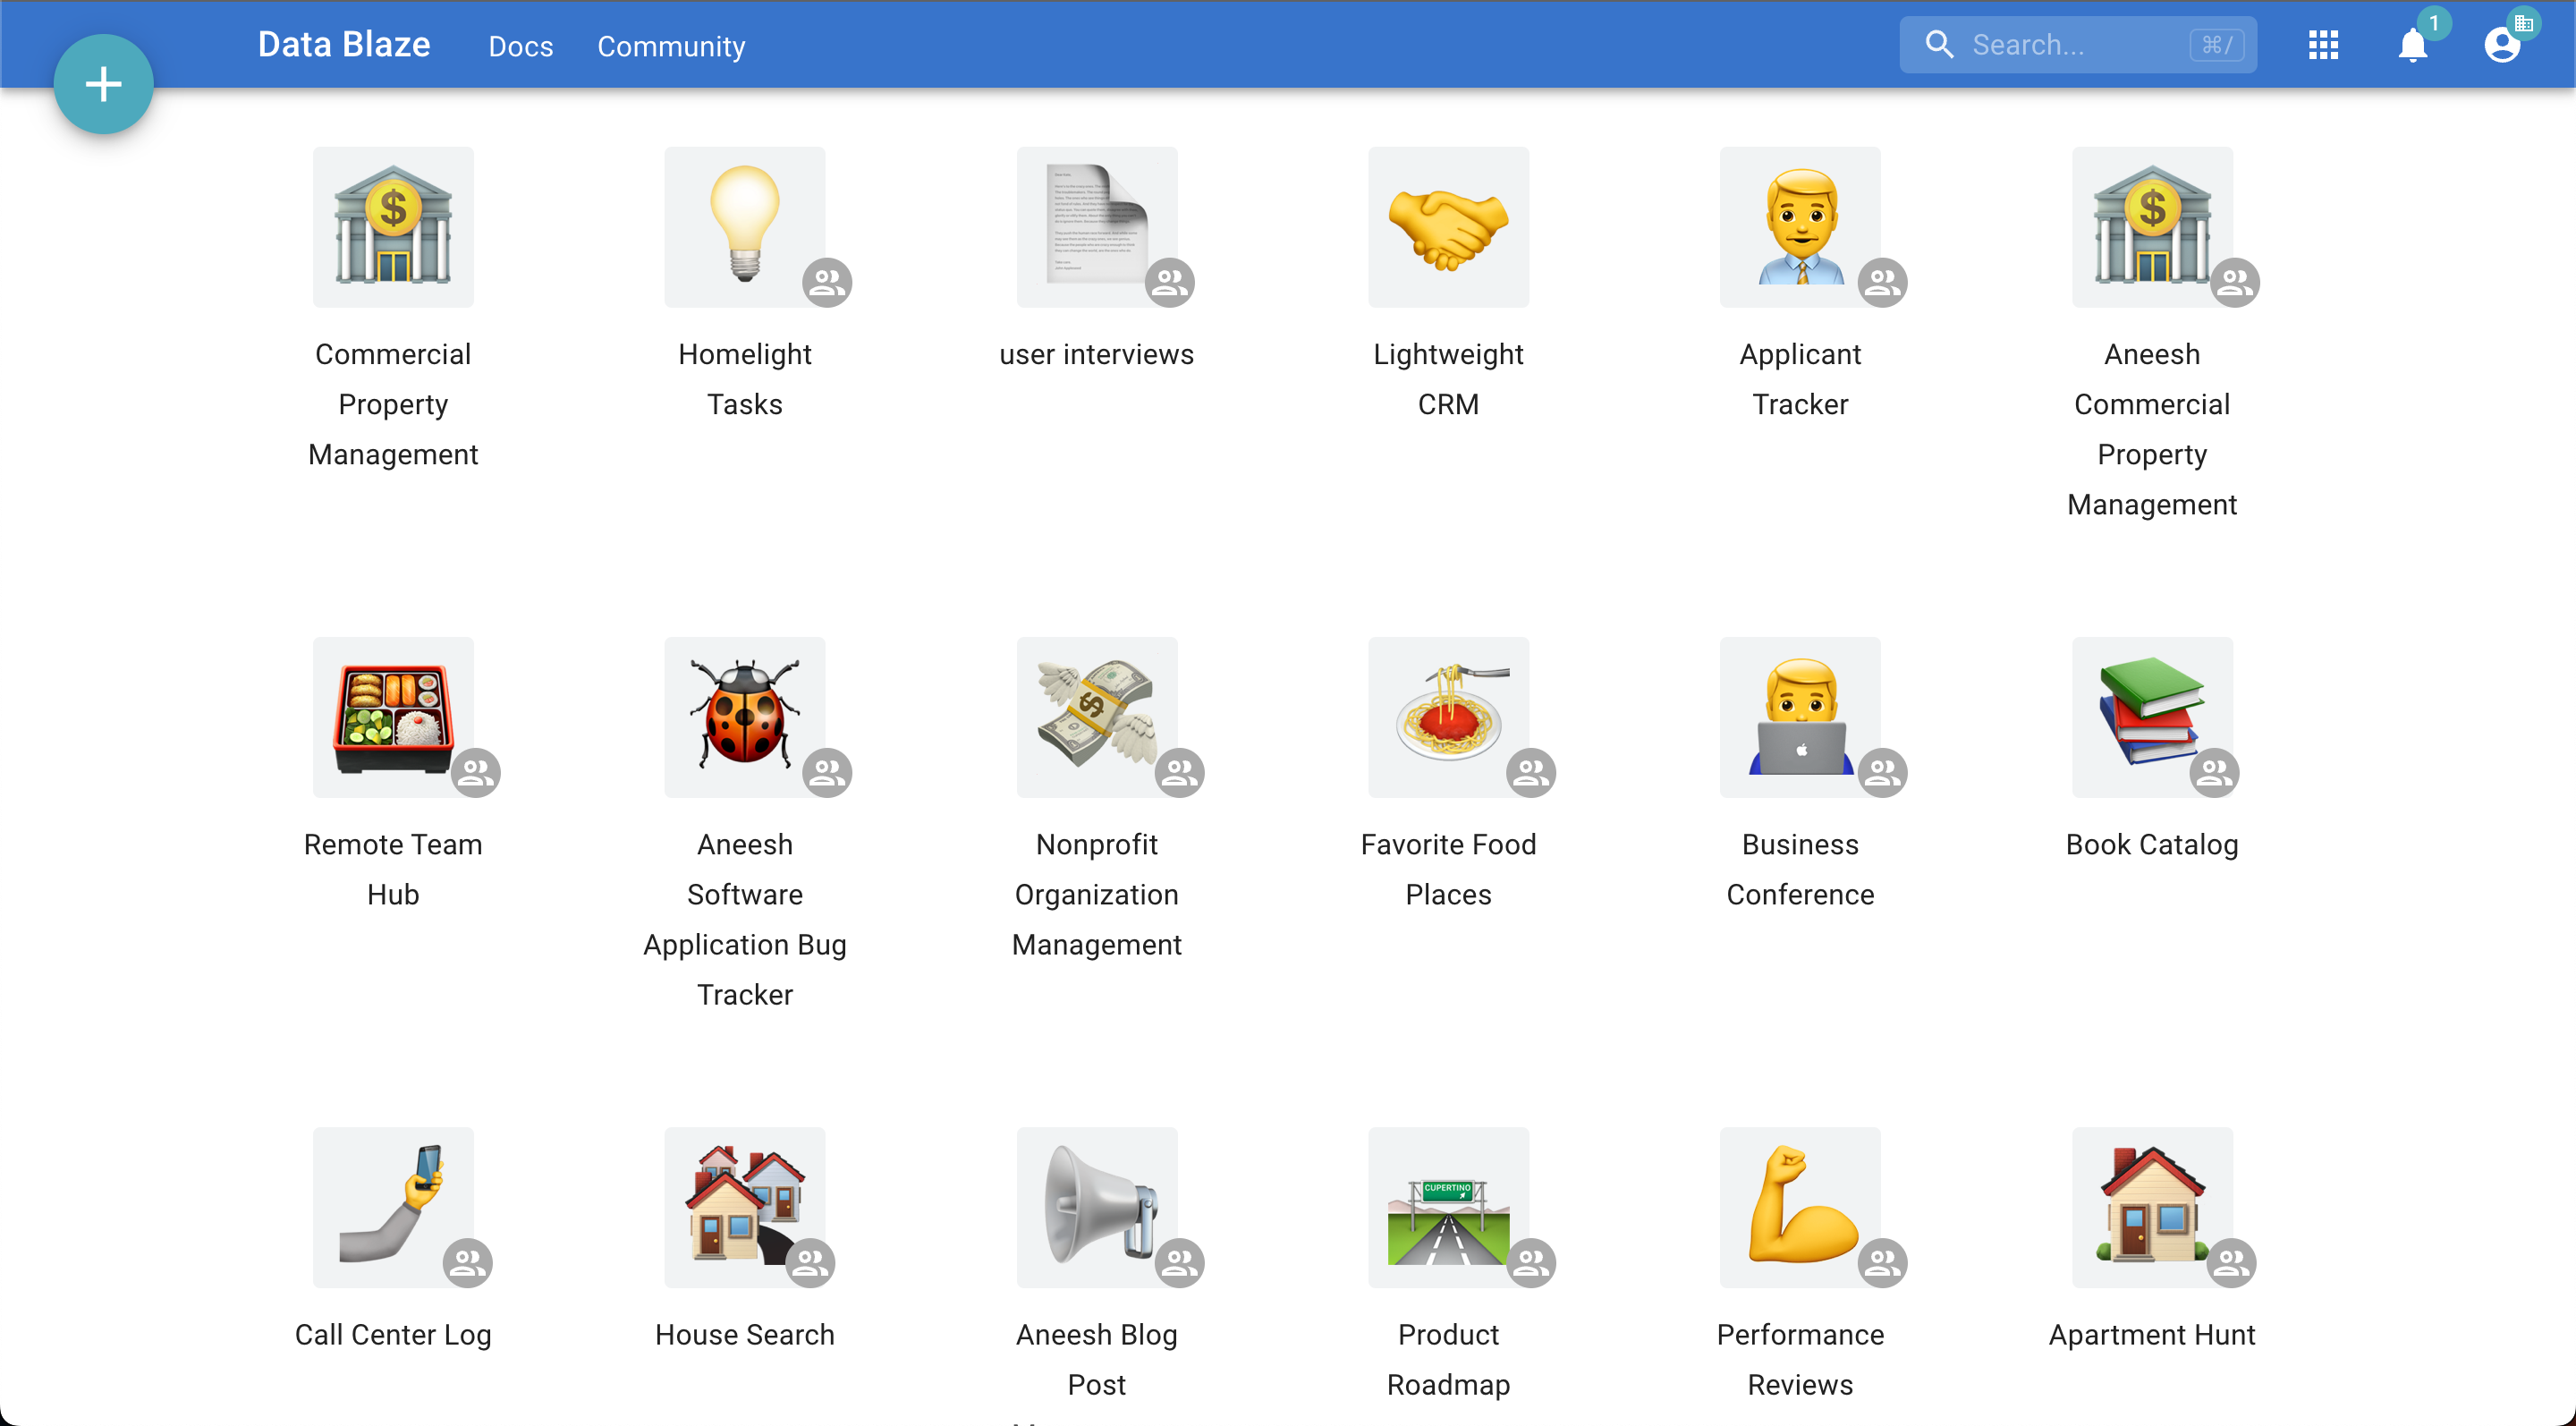2576x1426 pixels.
Task: Open the Performance Reviews flexed arm icon
Action: pos(1799,1206)
